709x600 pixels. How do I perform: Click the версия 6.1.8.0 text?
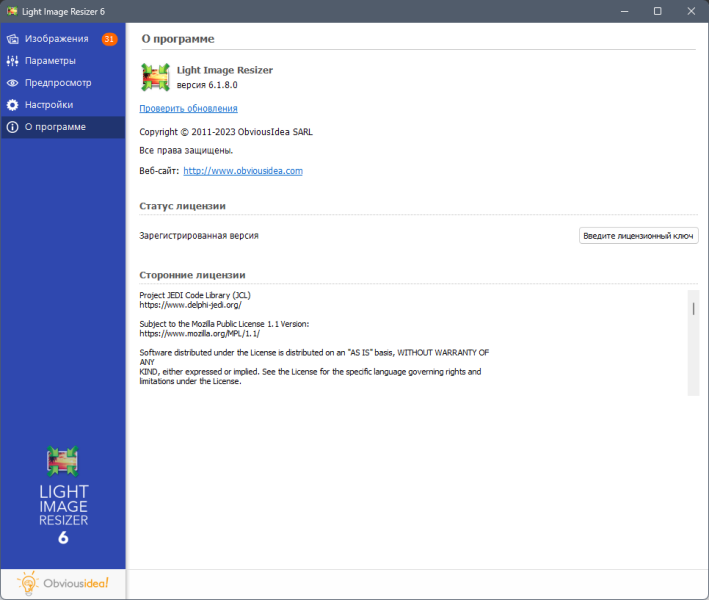[207, 85]
